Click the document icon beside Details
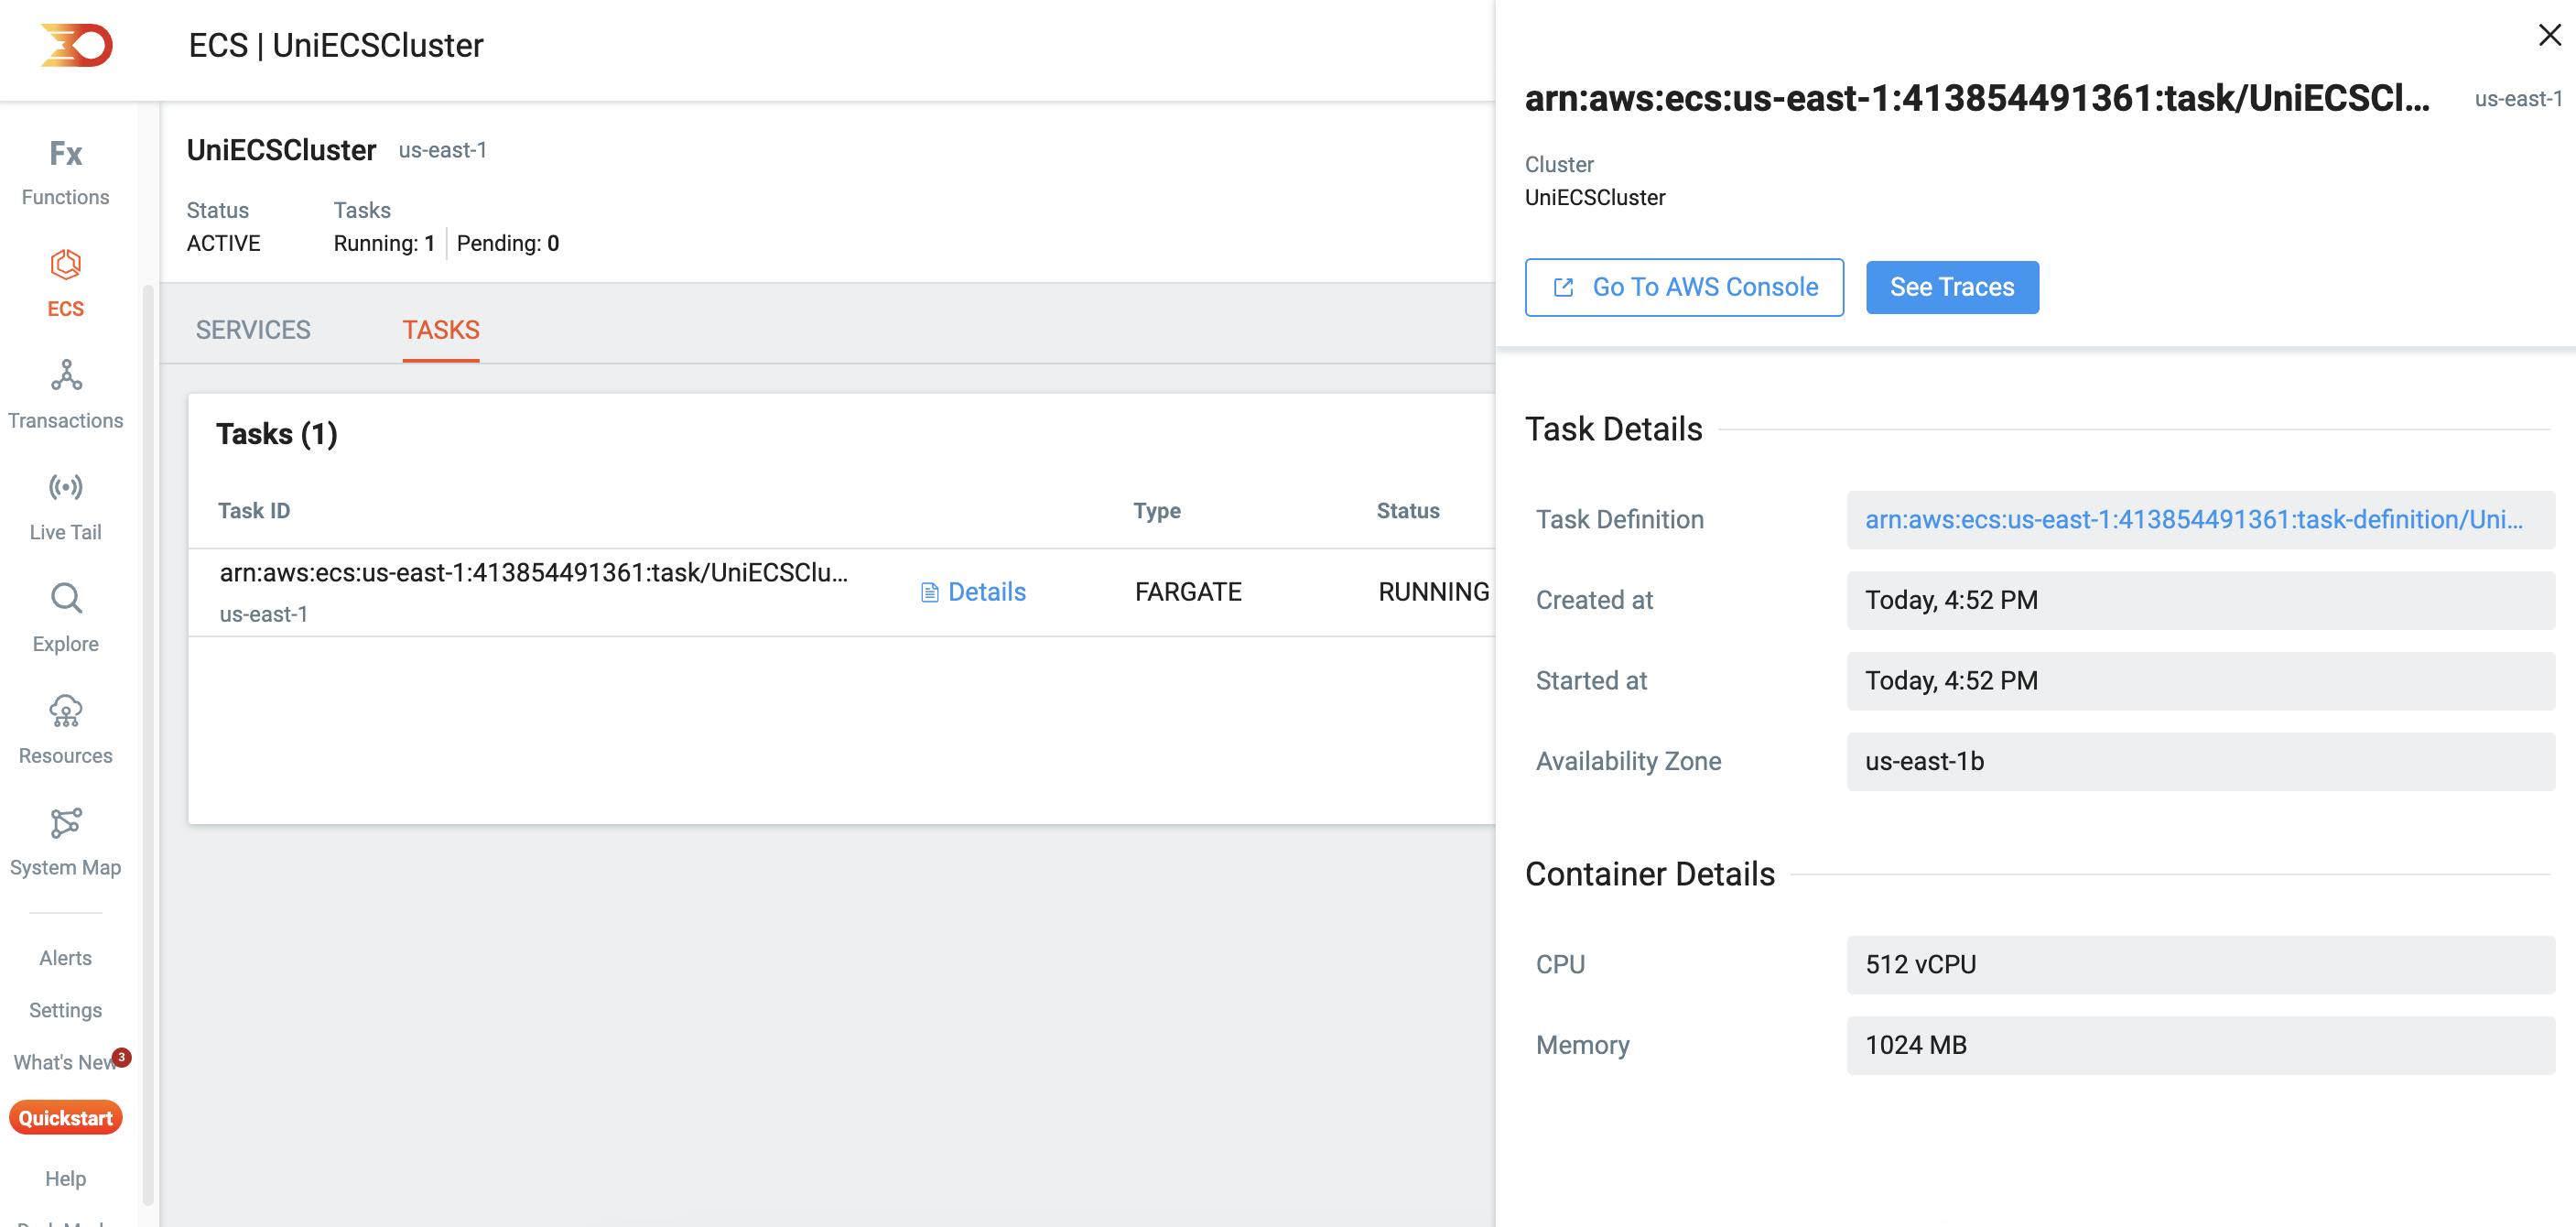The width and height of the screenshot is (2576, 1227). tap(929, 592)
